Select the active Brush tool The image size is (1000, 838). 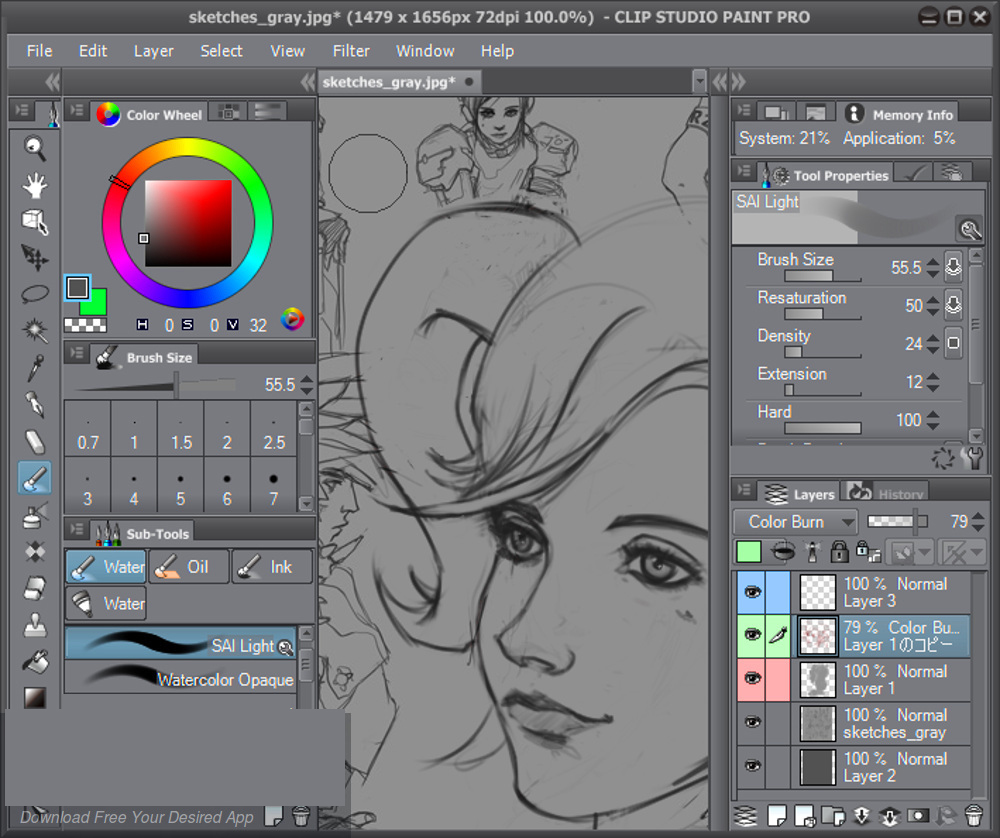click(x=34, y=478)
